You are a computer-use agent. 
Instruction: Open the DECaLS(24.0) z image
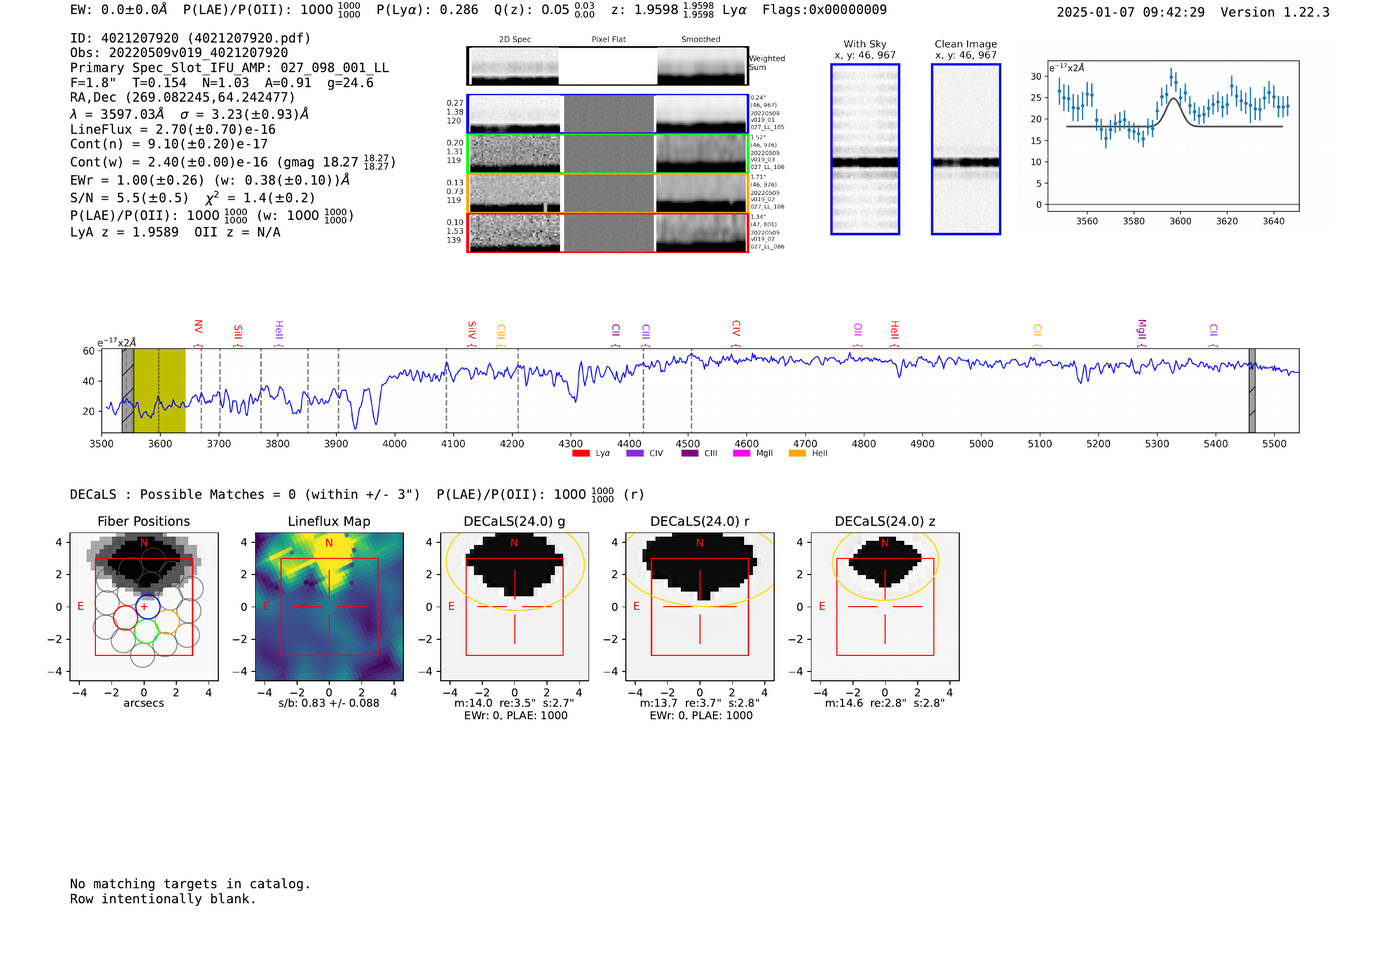point(885,606)
